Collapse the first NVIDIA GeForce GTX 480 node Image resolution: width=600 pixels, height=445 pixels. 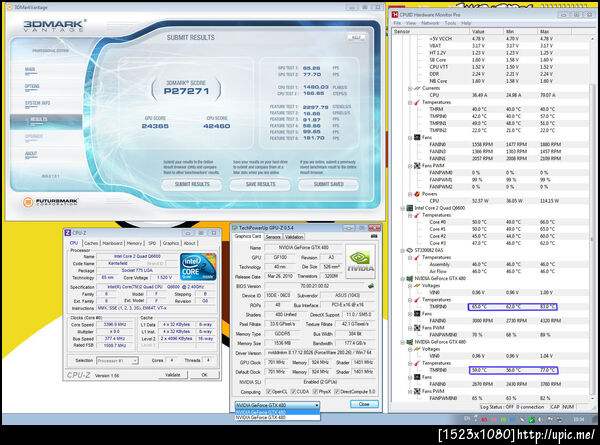pyautogui.click(x=403, y=279)
